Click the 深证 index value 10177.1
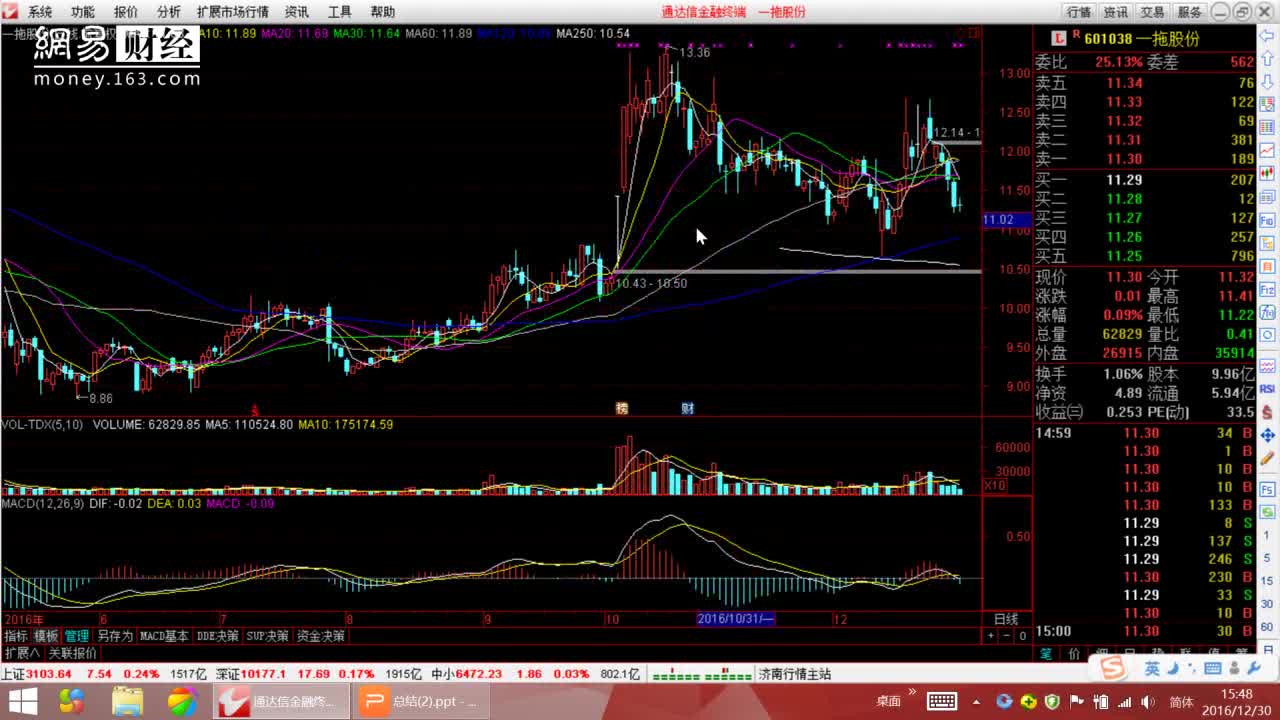 (263, 674)
